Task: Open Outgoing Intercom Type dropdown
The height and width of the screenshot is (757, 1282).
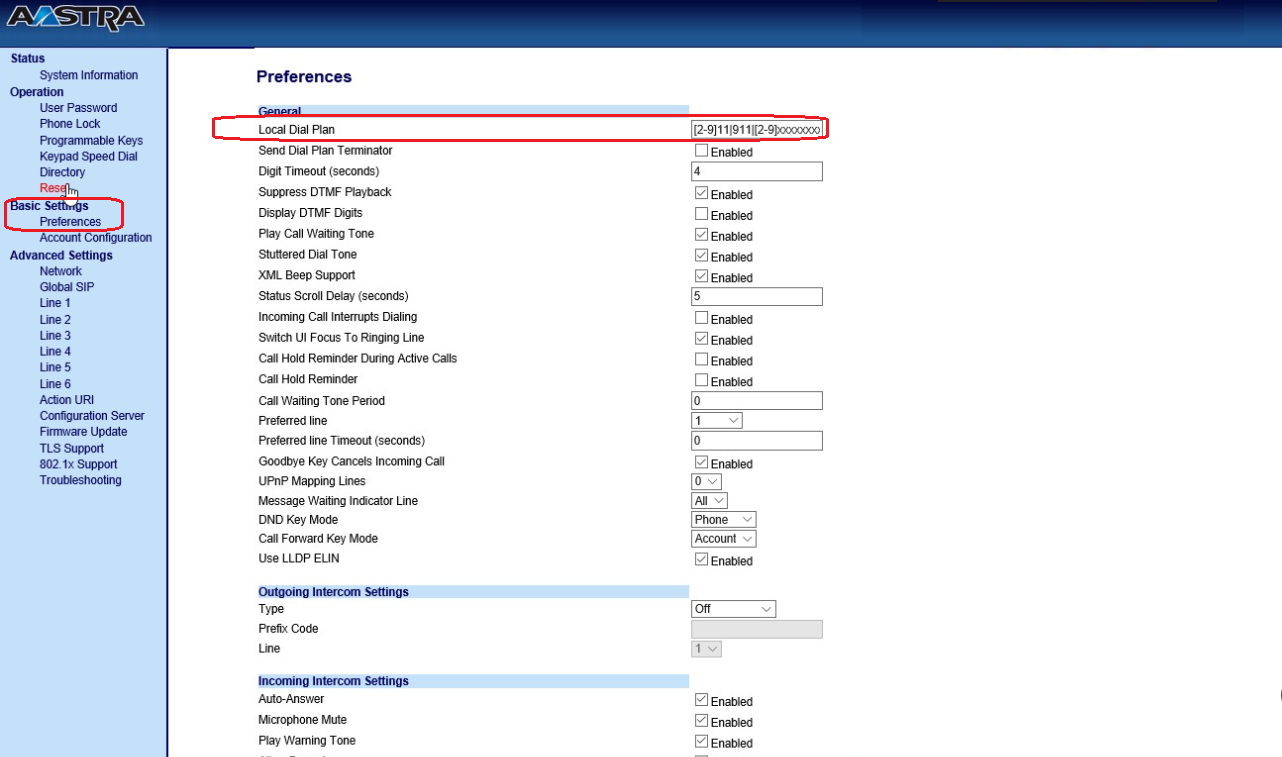Action: point(733,609)
